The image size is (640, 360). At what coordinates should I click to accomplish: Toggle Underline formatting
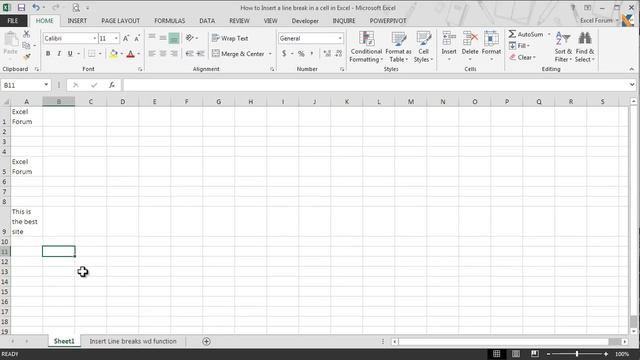click(70, 53)
